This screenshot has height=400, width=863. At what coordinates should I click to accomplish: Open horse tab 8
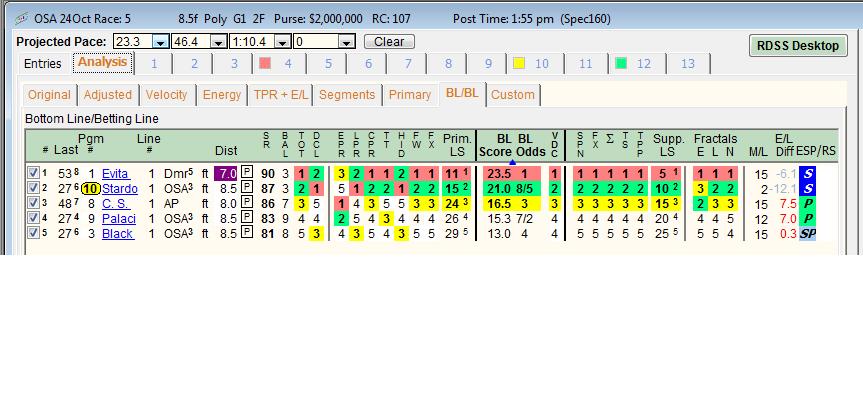click(x=448, y=64)
